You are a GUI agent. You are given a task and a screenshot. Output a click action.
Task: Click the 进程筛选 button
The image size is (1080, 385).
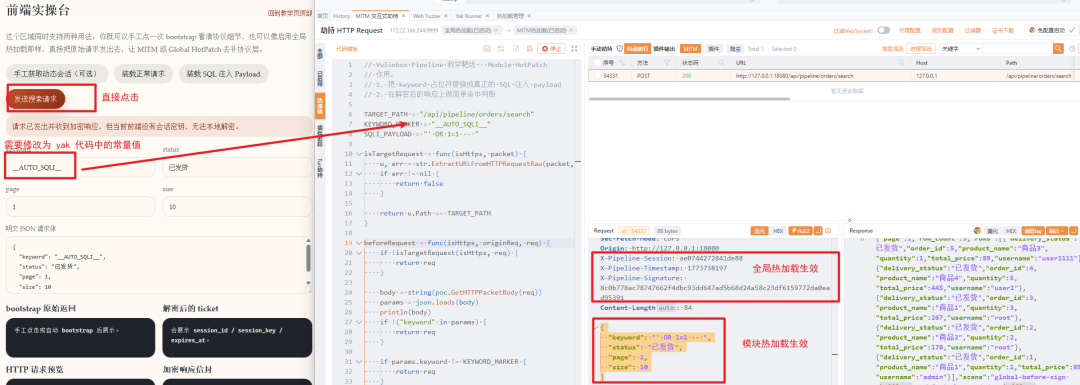pyautogui.click(x=921, y=49)
